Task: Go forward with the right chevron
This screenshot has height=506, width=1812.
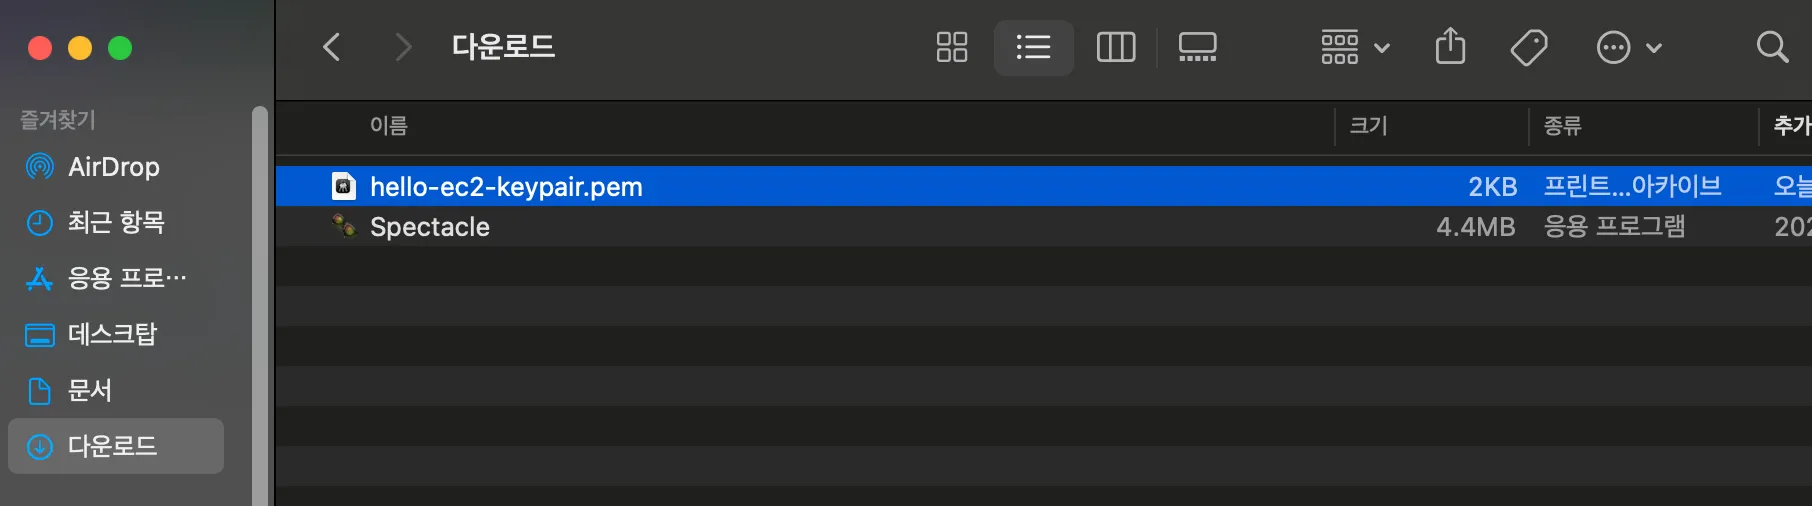Action: pyautogui.click(x=403, y=47)
